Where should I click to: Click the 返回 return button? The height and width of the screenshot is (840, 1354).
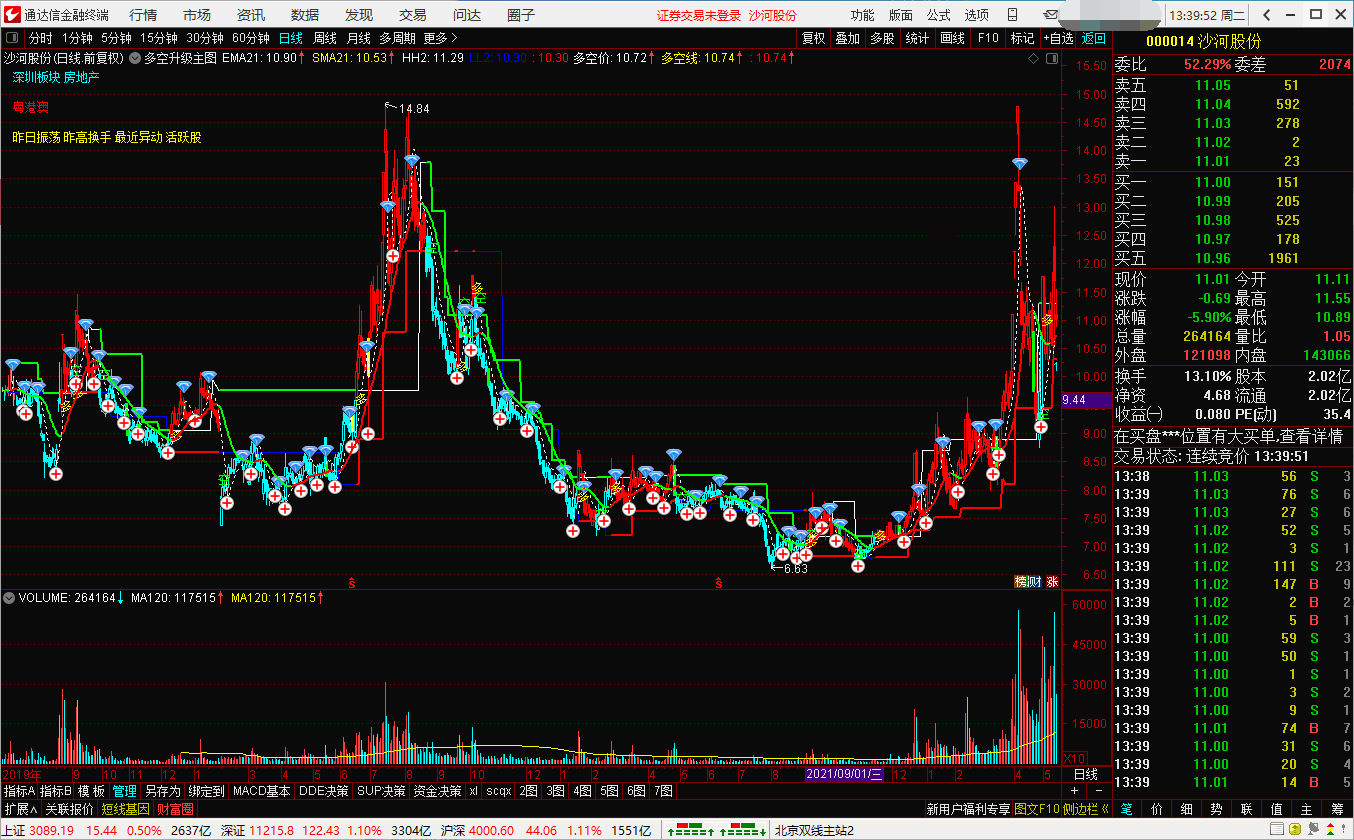tap(1094, 38)
